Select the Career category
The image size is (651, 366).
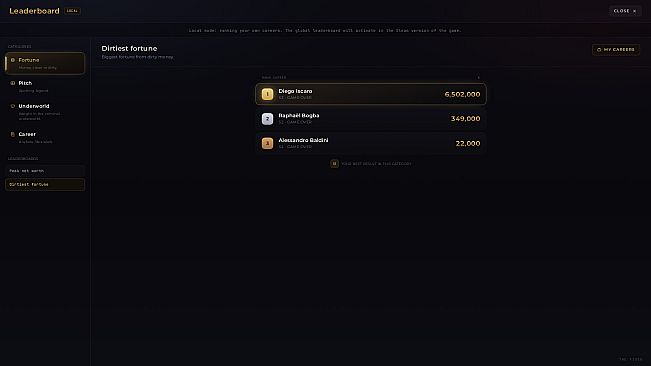click(45, 138)
